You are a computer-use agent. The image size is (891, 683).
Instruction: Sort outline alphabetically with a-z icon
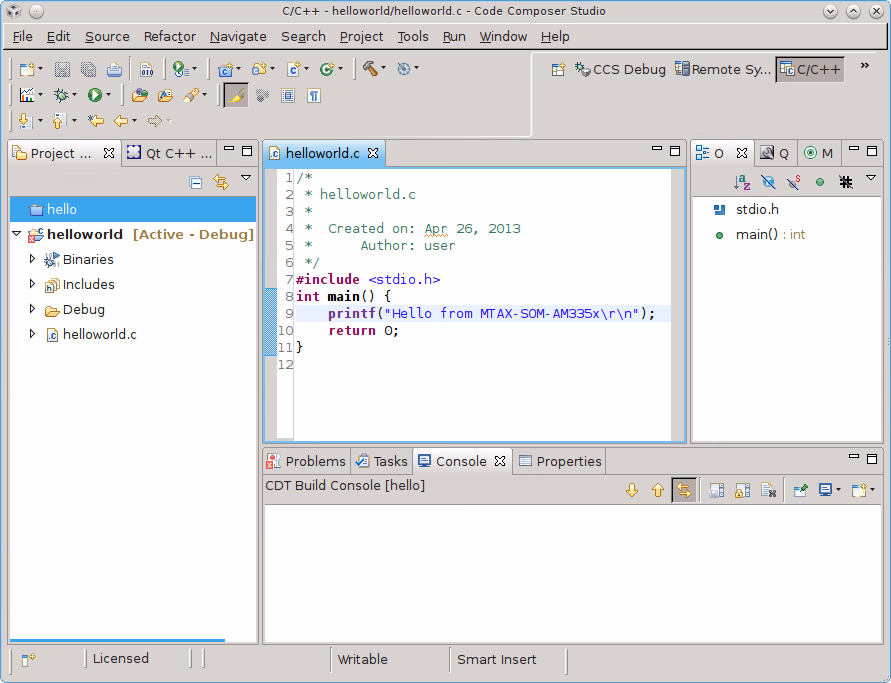[x=742, y=182]
